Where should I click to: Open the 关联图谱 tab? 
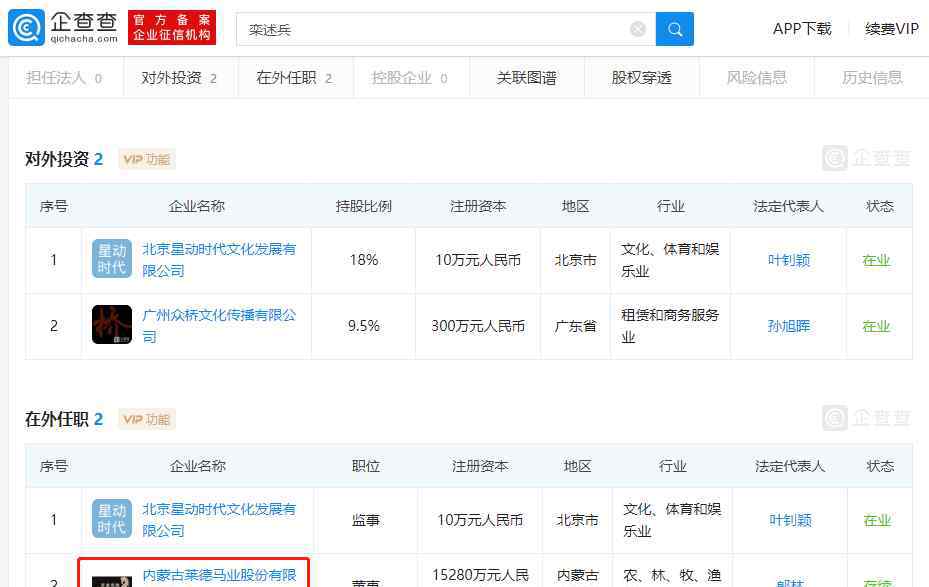pyautogui.click(x=527, y=78)
